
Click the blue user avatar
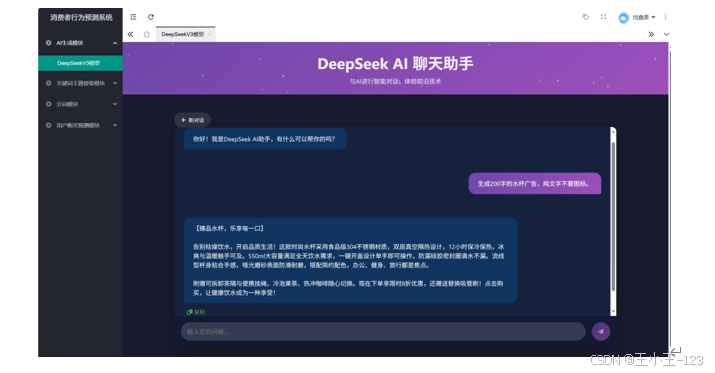click(623, 17)
